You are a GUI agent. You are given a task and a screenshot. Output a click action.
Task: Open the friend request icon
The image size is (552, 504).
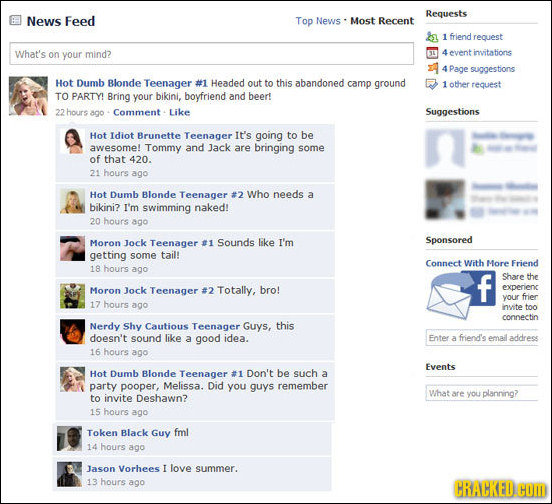click(432, 37)
